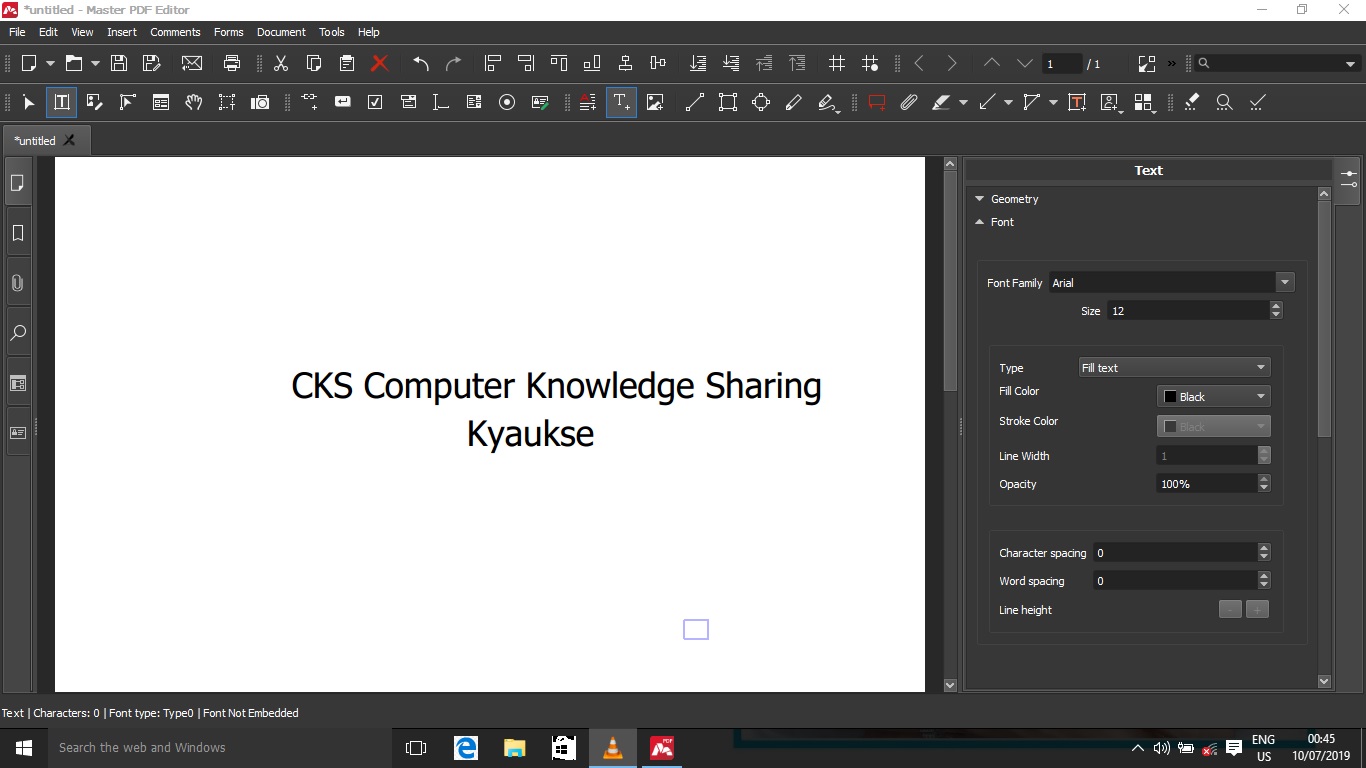This screenshot has height=768, width=1366.
Task: Open the Edit menu
Action: coord(49,32)
